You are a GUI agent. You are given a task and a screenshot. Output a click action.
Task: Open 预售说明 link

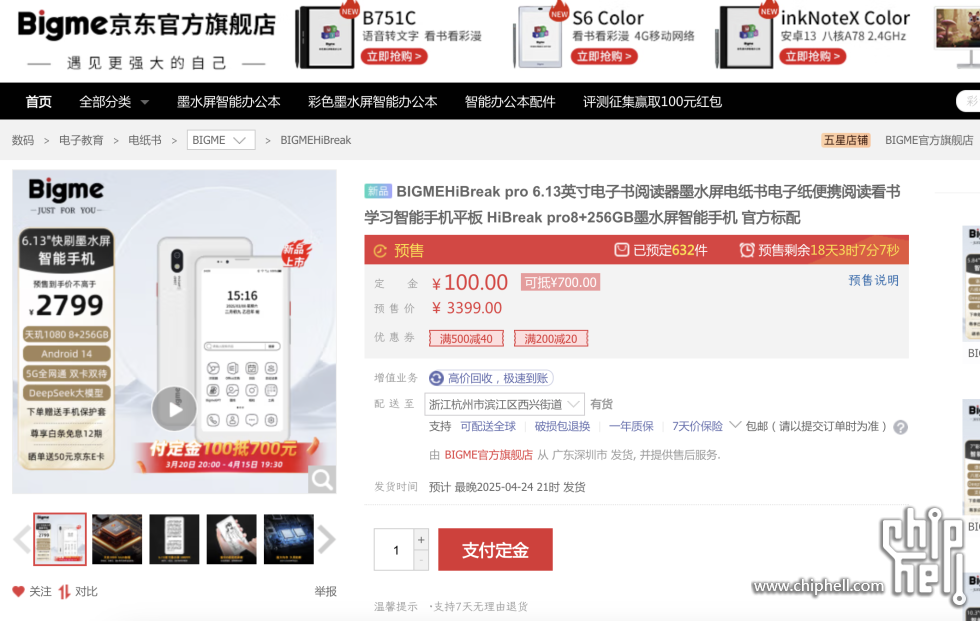pos(873,280)
